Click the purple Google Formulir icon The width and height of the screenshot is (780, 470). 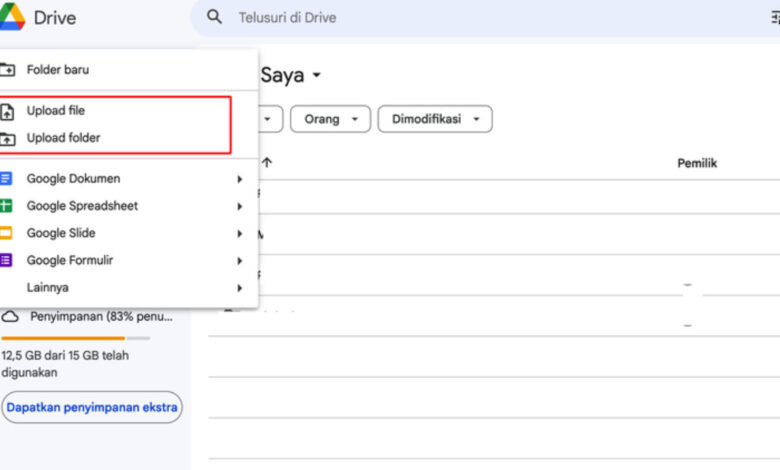[x=6, y=260]
